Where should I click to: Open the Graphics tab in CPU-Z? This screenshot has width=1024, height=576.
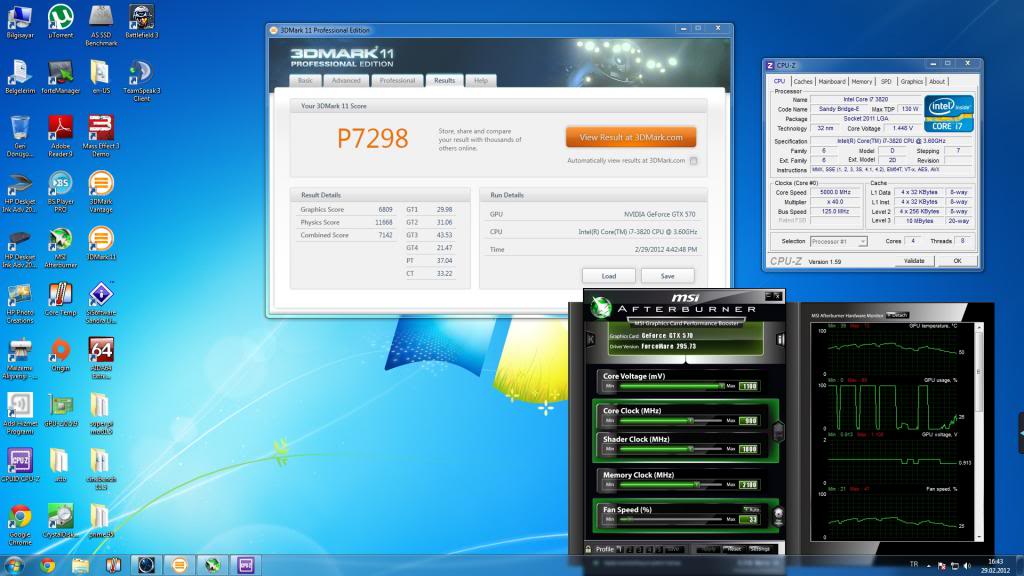click(912, 82)
